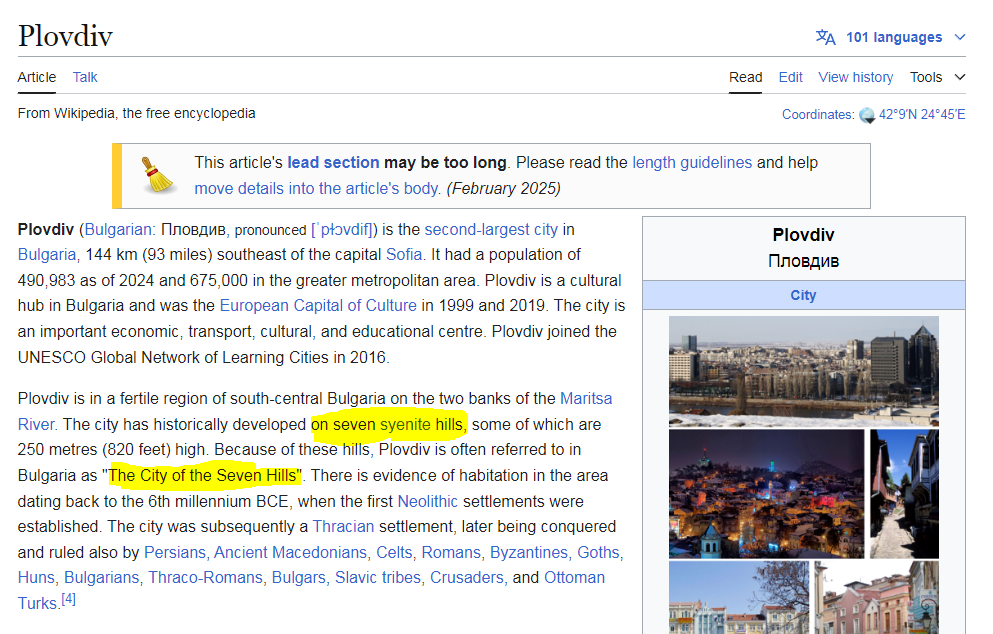Open the Sofia link
Image resolution: width=993 pixels, height=634 pixels.
pos(404,255)
